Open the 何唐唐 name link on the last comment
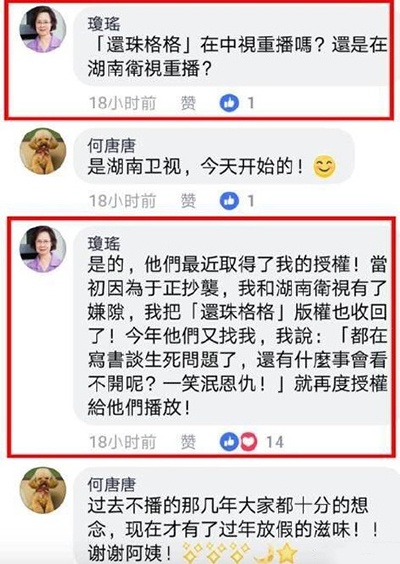 [112, 485]
